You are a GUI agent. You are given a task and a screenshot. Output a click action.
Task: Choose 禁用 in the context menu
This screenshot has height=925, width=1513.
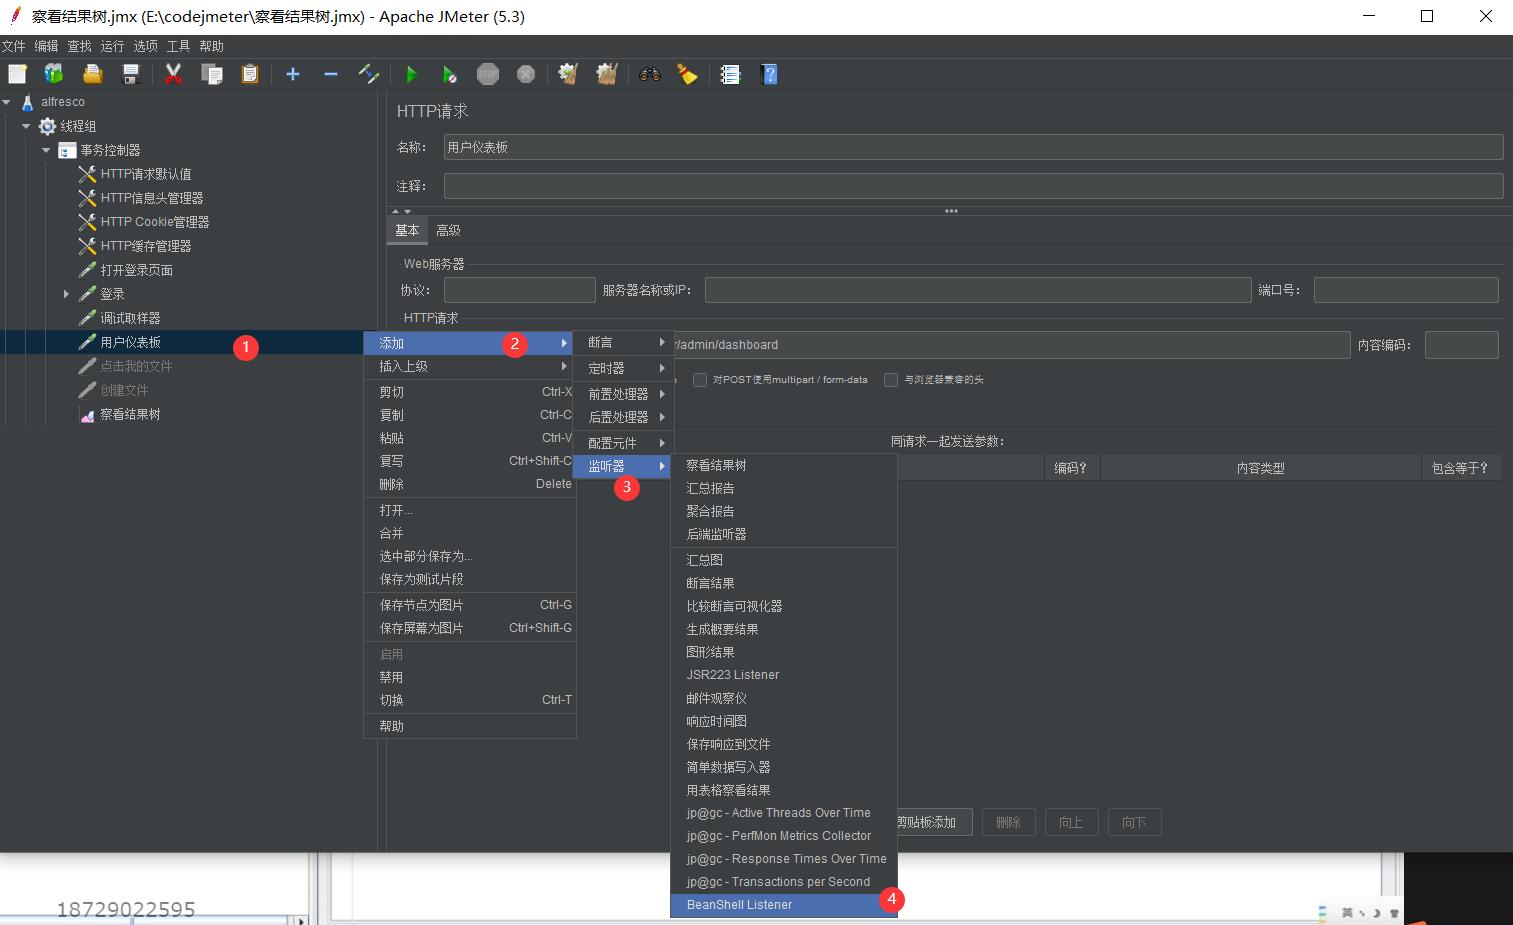(x=469, y=677)
